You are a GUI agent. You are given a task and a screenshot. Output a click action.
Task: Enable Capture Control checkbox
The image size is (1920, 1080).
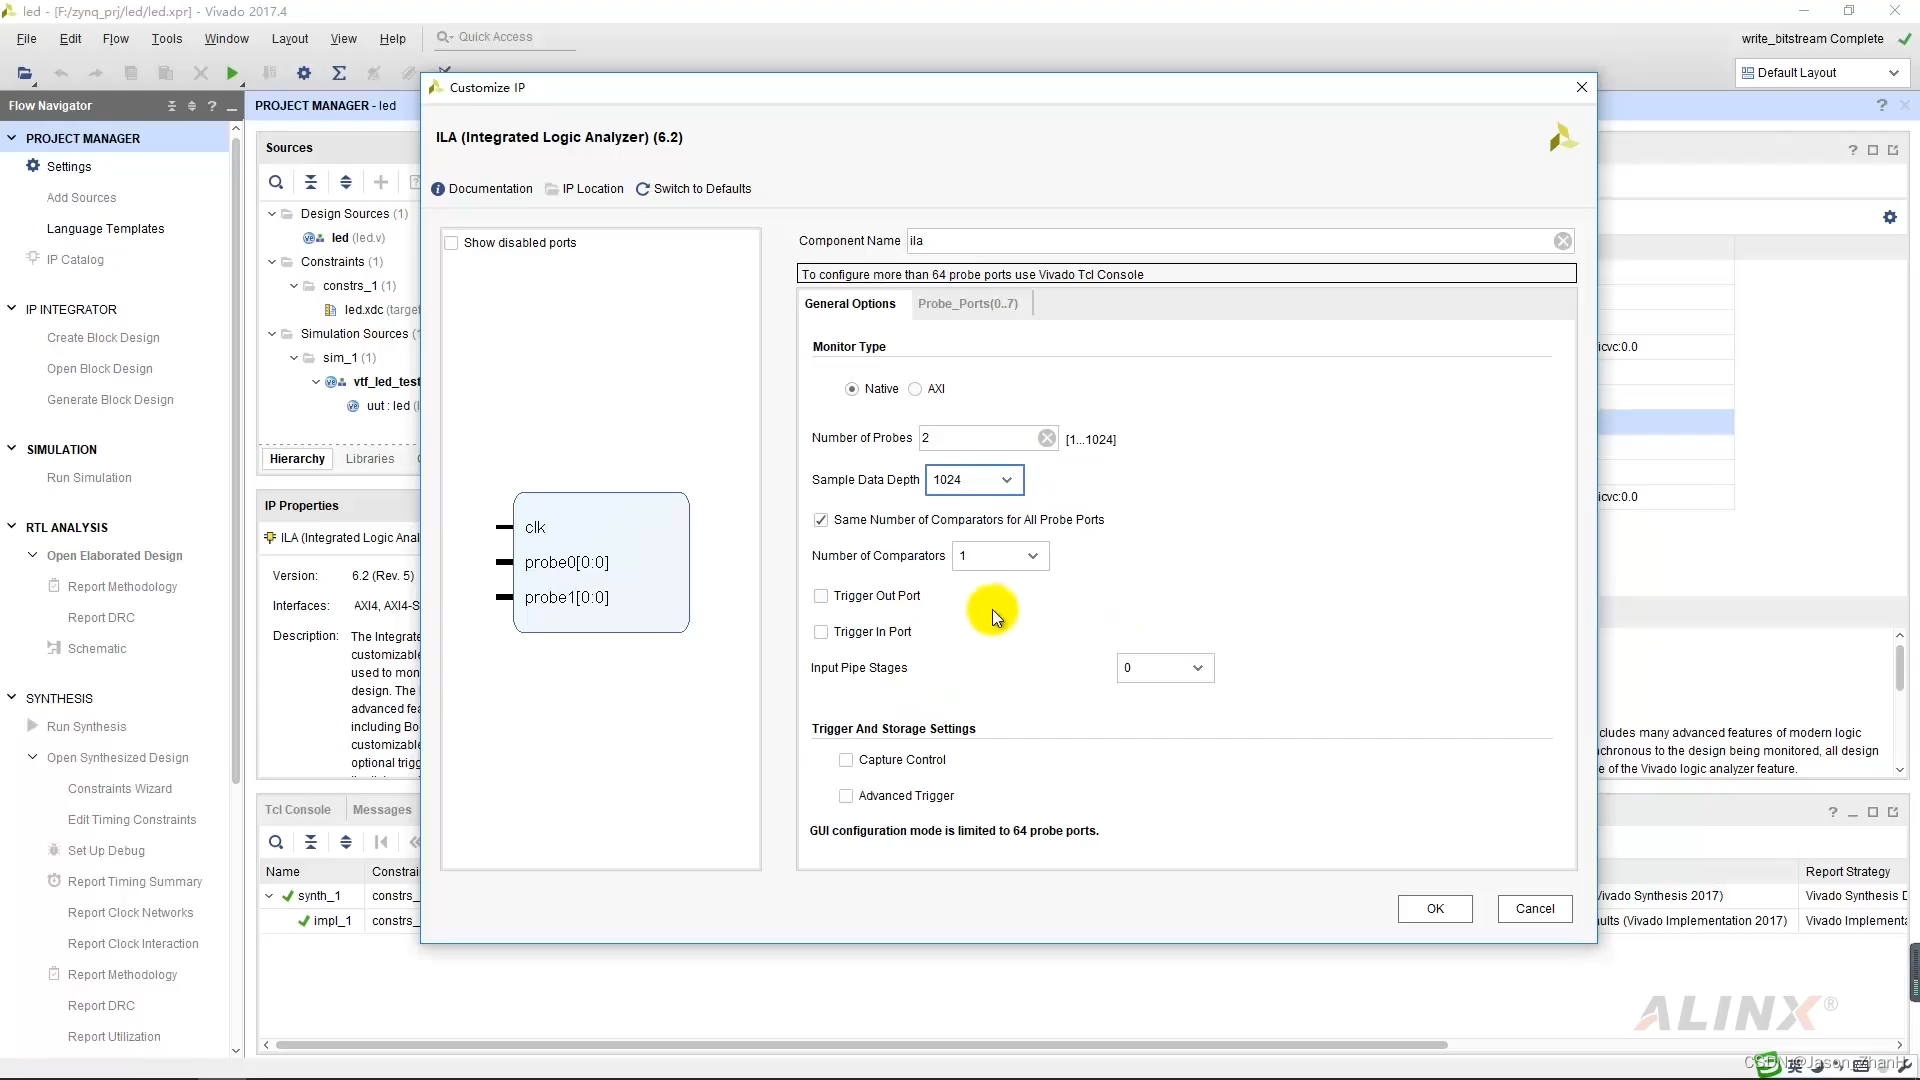(x=846, y=760)
